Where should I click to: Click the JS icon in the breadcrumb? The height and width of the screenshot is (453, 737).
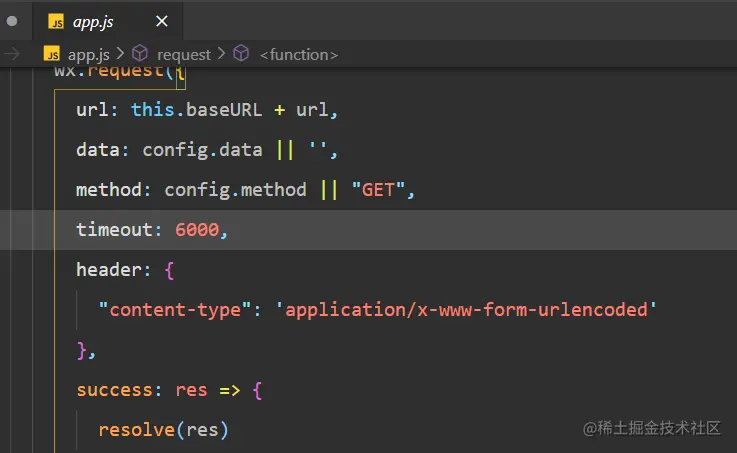click(52, 54)
